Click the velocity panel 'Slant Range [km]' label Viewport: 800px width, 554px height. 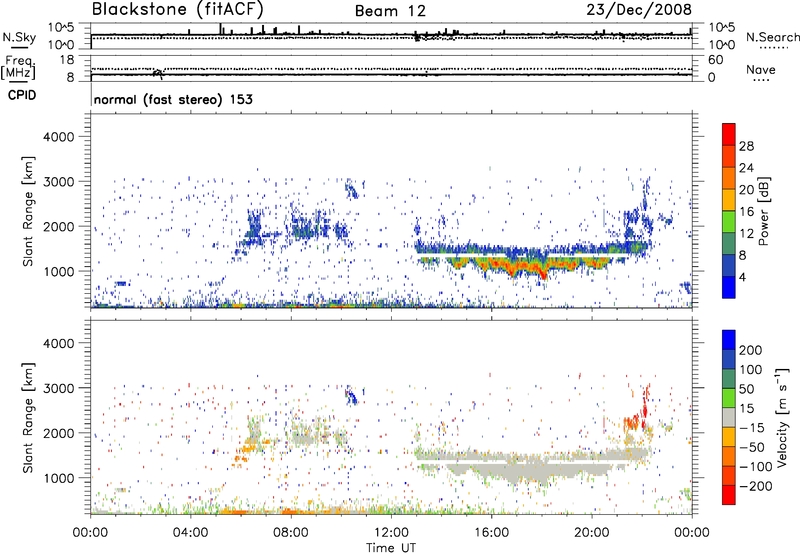28,417
